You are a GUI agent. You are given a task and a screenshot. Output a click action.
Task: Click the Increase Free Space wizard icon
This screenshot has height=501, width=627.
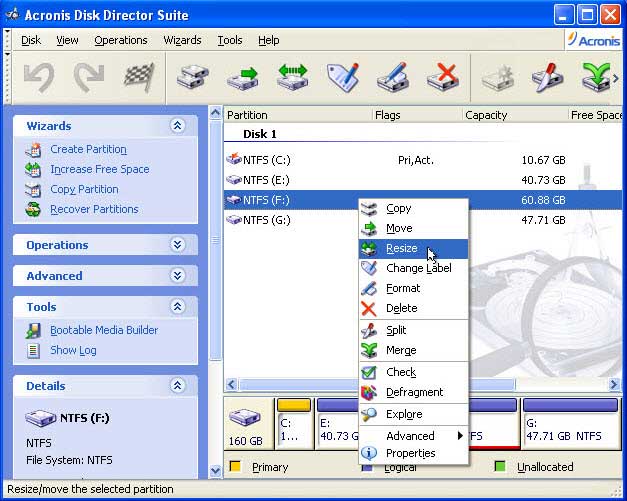[x=33, y=170]
